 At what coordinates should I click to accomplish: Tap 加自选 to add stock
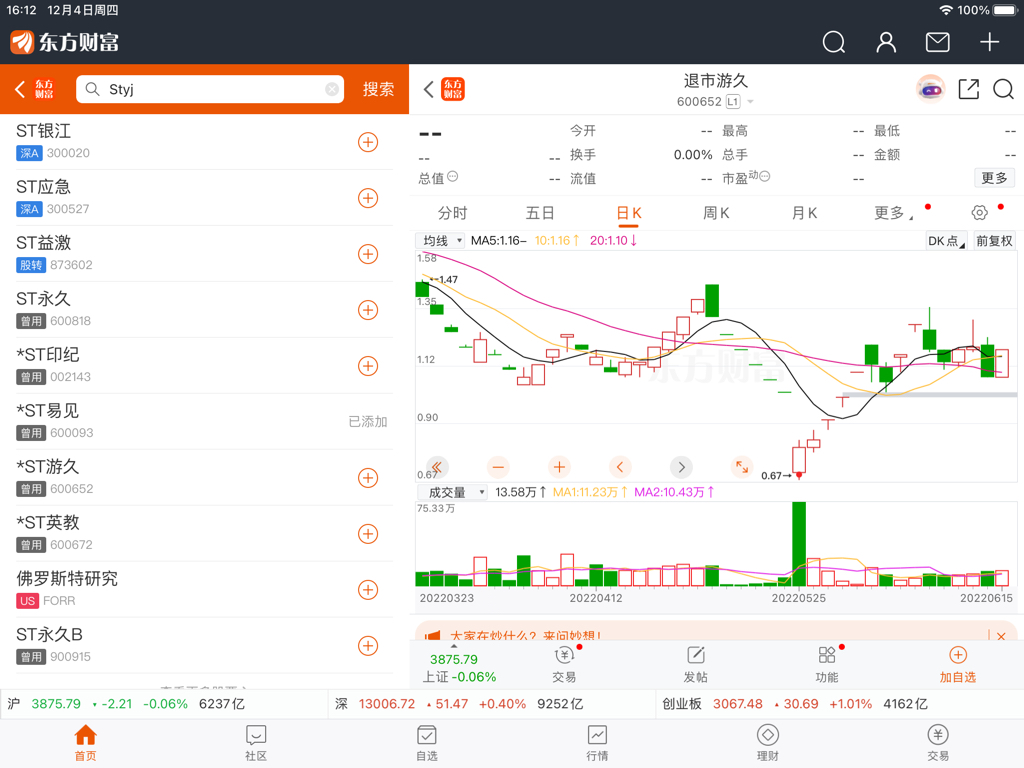click(957, 665)
